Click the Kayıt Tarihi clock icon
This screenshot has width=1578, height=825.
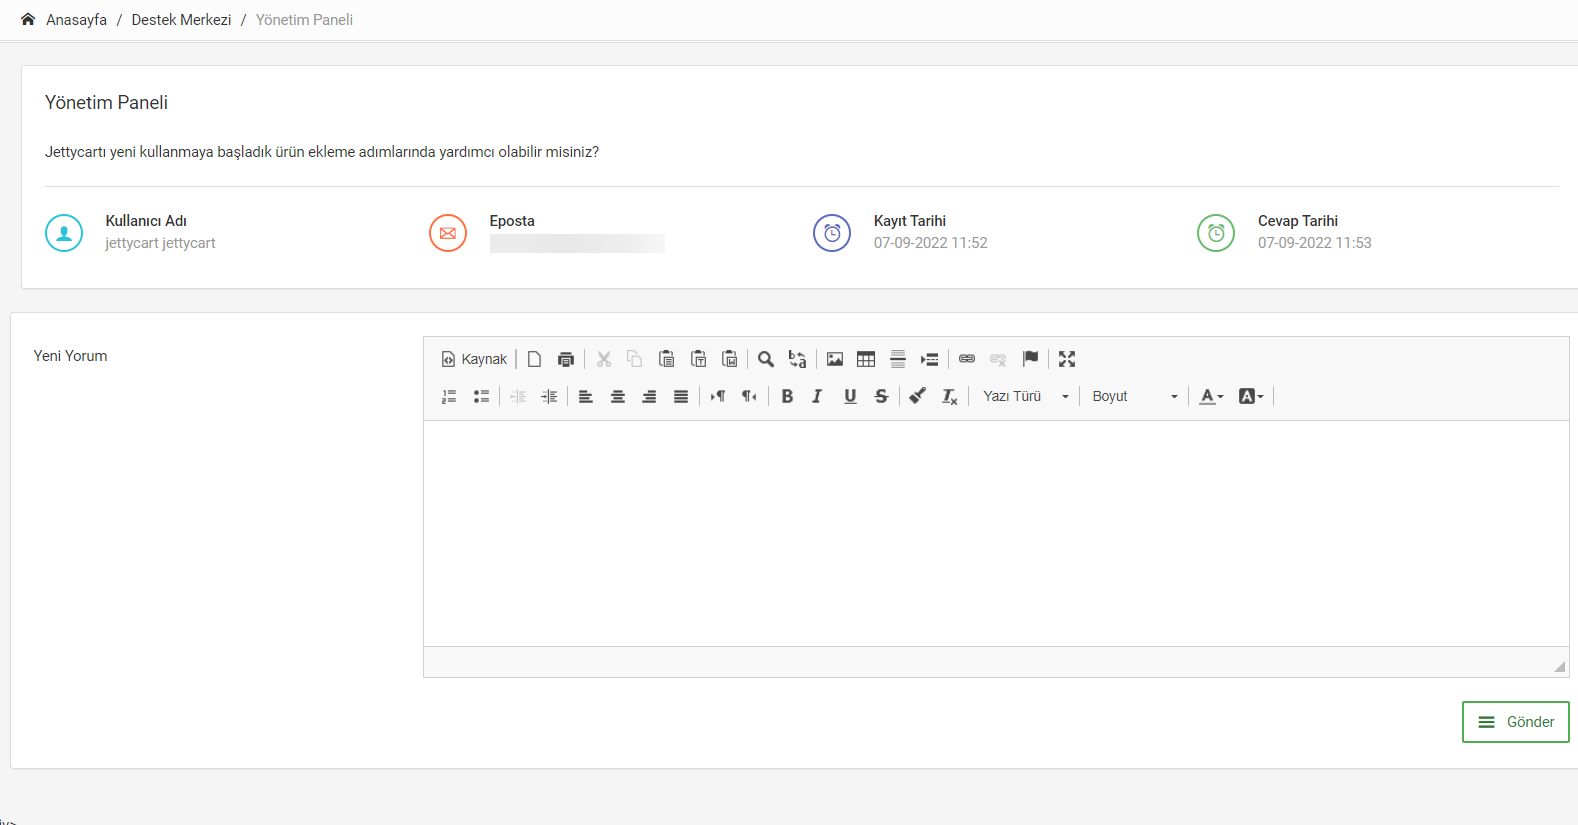832,233
